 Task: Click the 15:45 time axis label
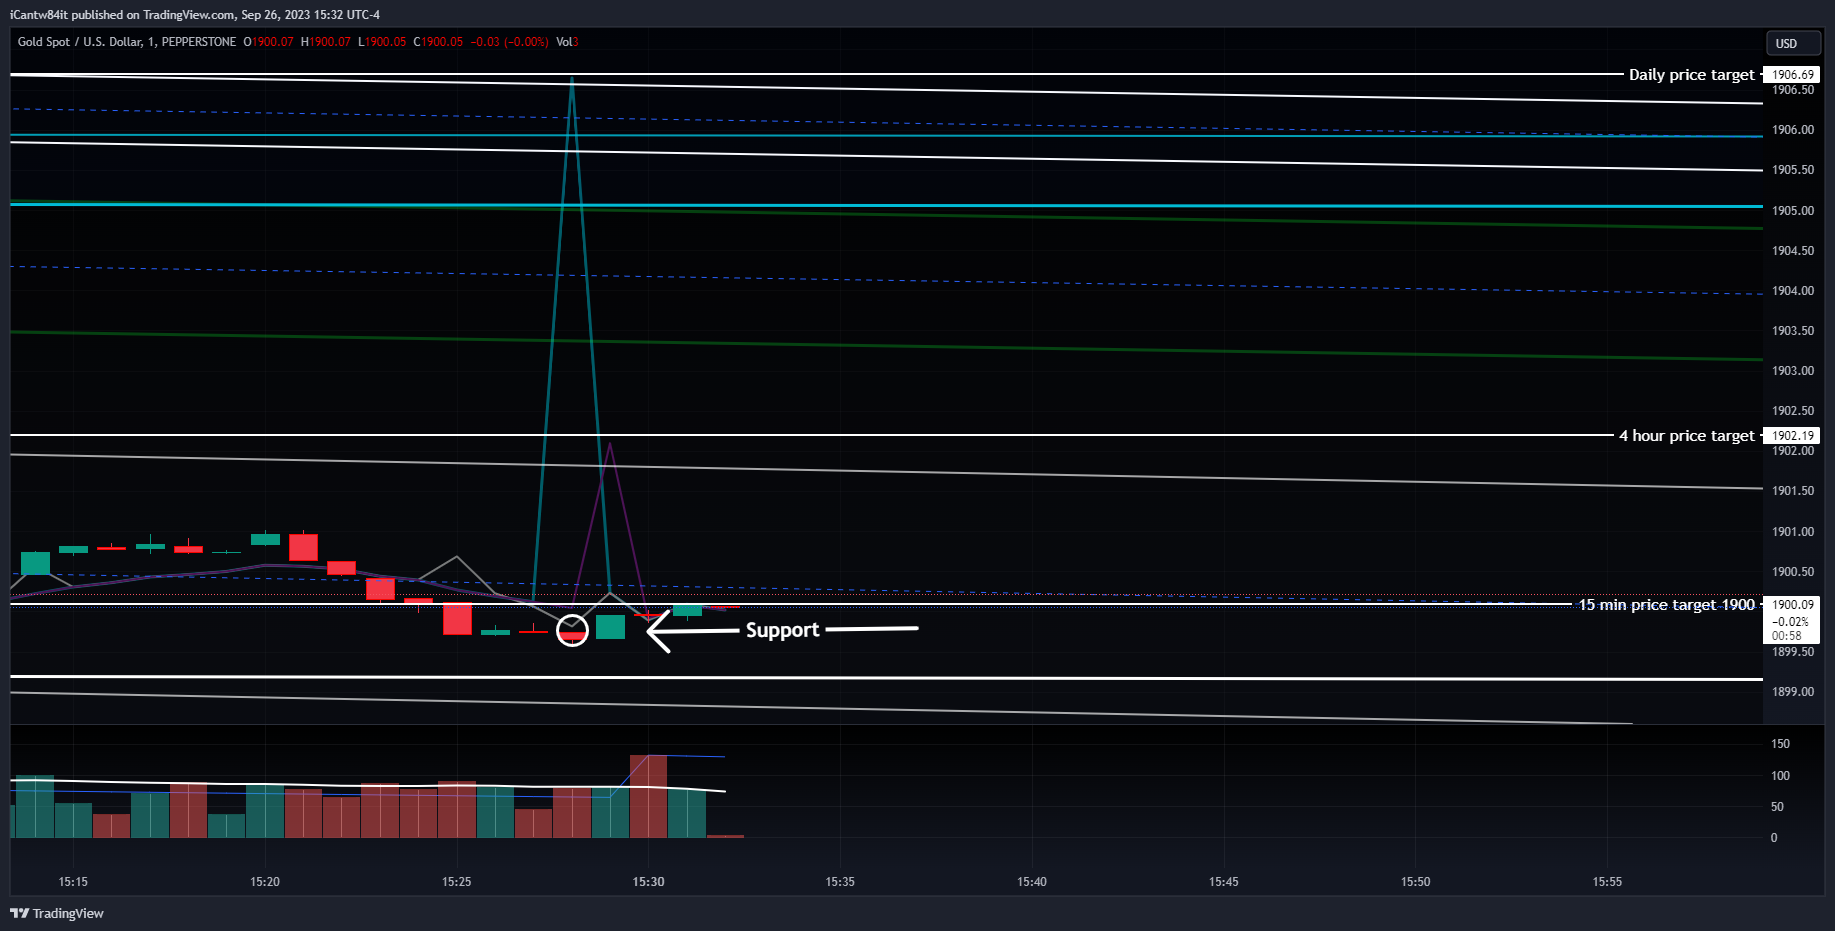[x=1224, y=882]
